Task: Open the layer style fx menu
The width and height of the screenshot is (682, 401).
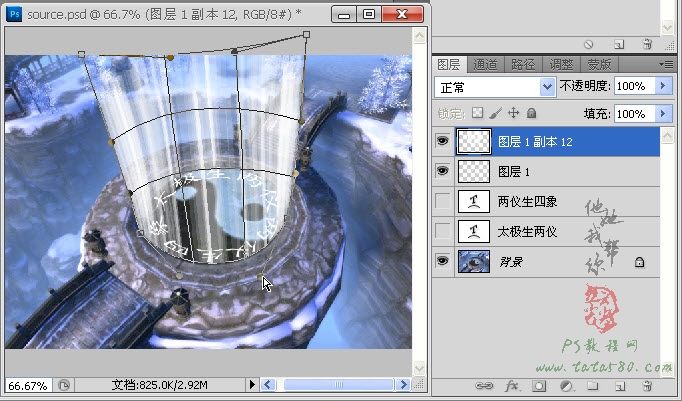Action: (x=512, y=385)
